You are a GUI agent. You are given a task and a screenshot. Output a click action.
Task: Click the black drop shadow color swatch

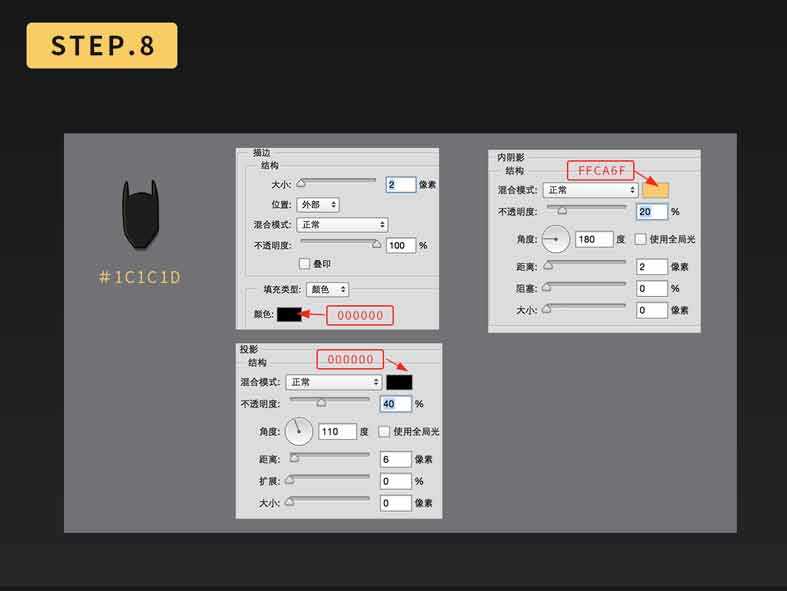[x=399, y=382]
